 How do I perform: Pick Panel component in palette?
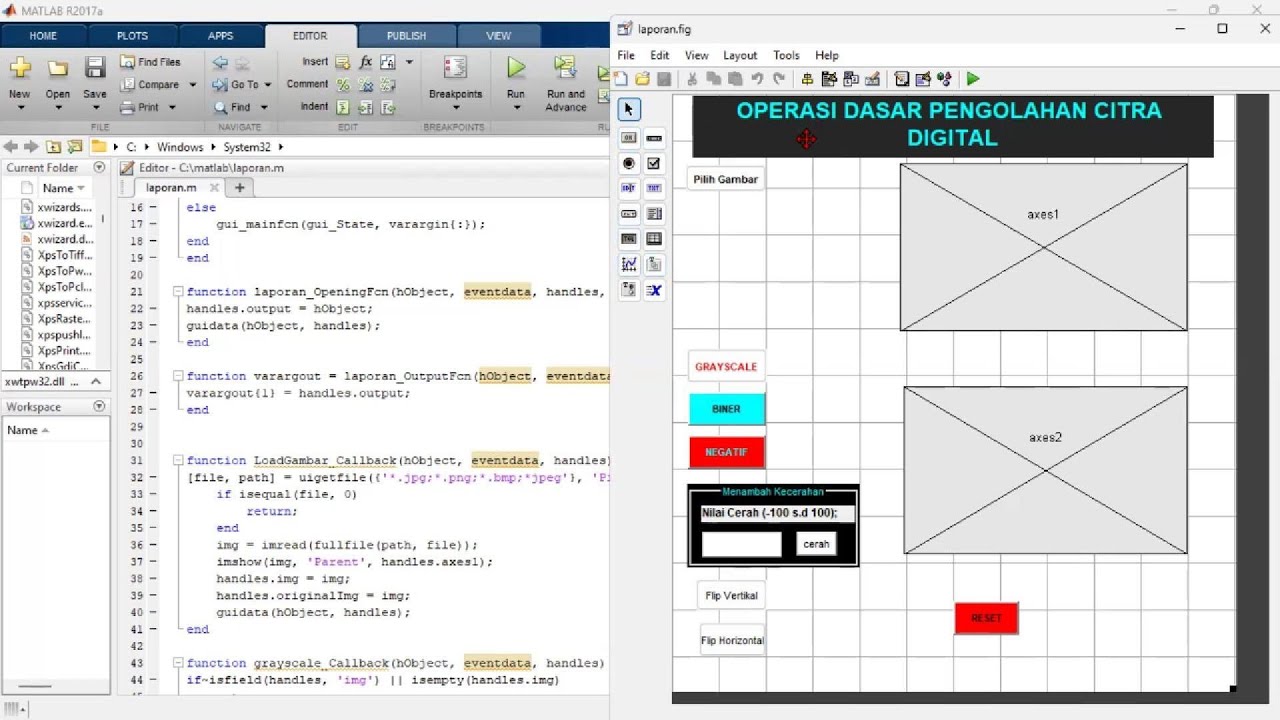tap(654, 265)
